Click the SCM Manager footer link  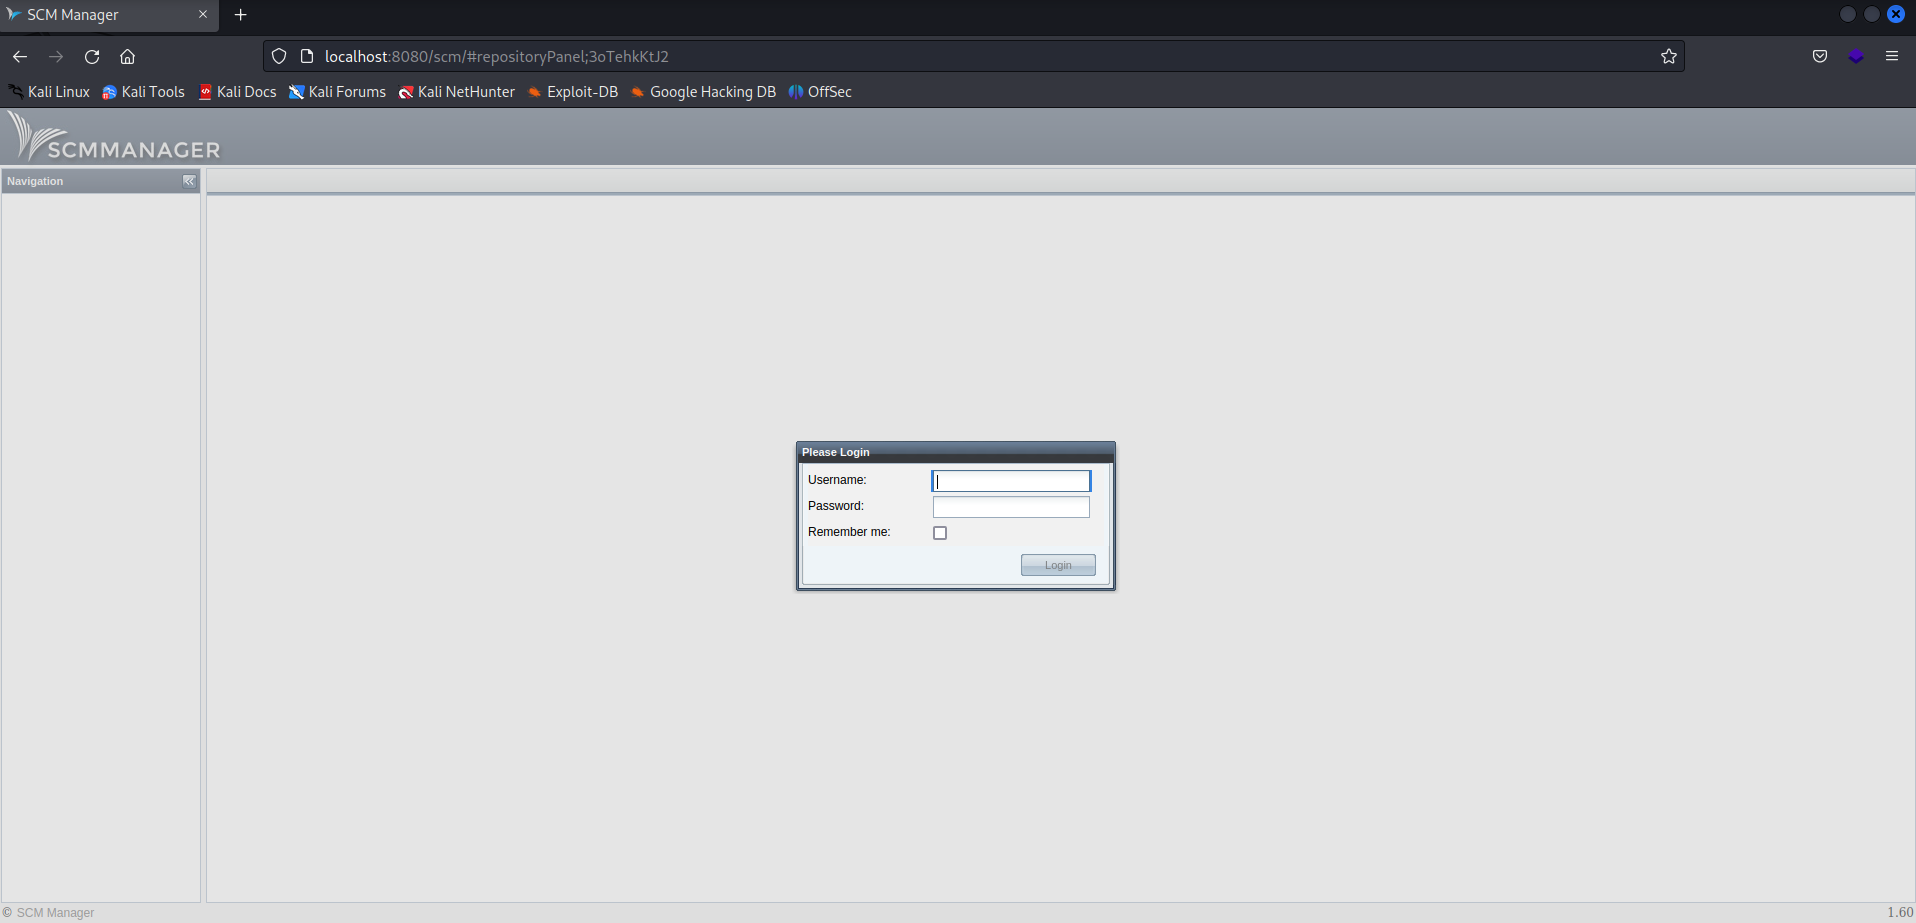[55, 912]
